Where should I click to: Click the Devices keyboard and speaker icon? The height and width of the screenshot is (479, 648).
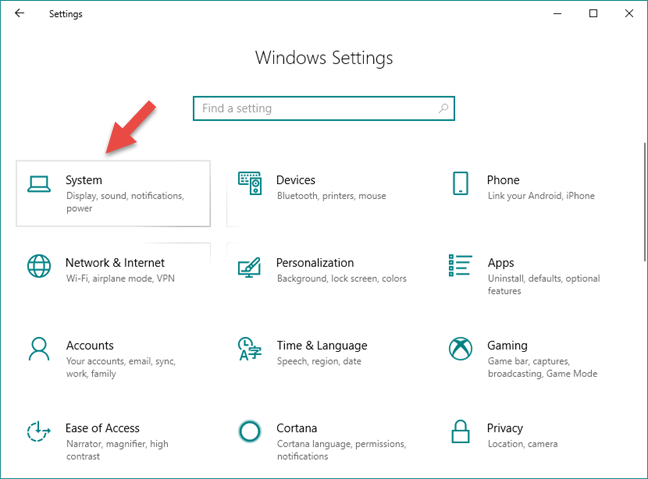250,183
